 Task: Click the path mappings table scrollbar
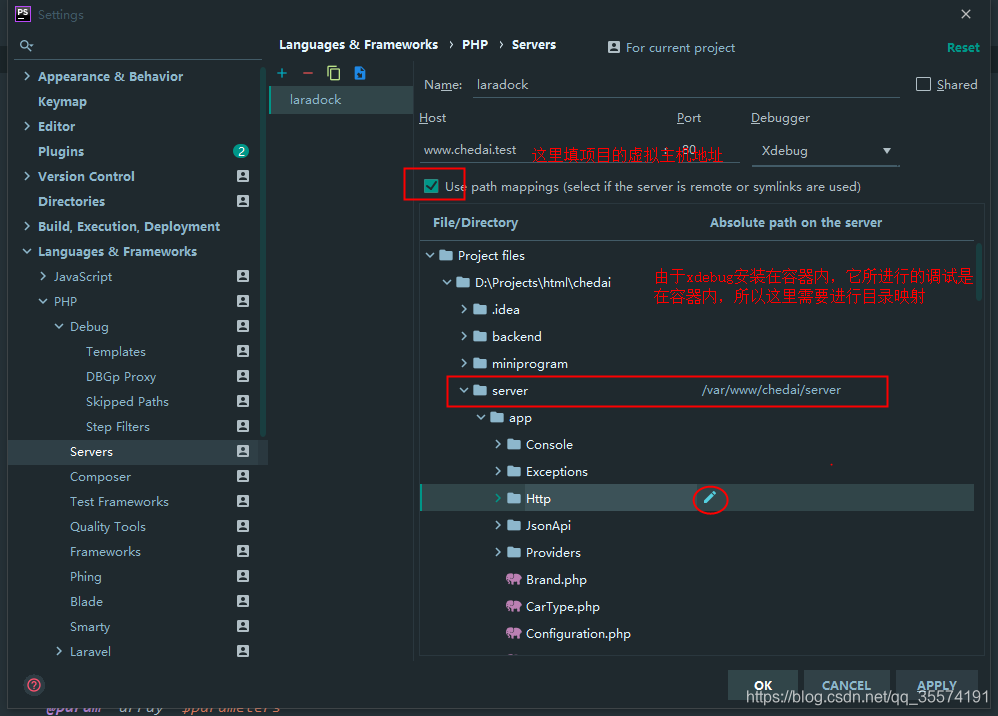pyautogui.click(x=978, y=272)
